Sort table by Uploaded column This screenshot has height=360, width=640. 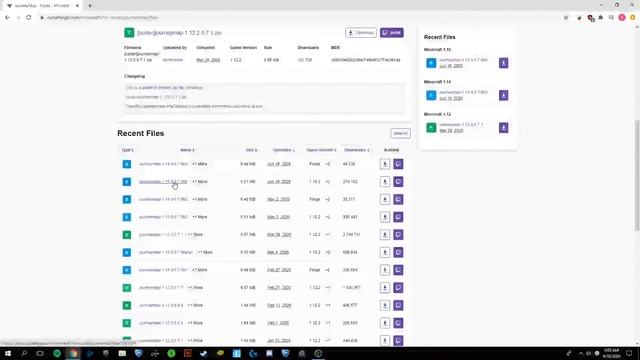[283, 150]
